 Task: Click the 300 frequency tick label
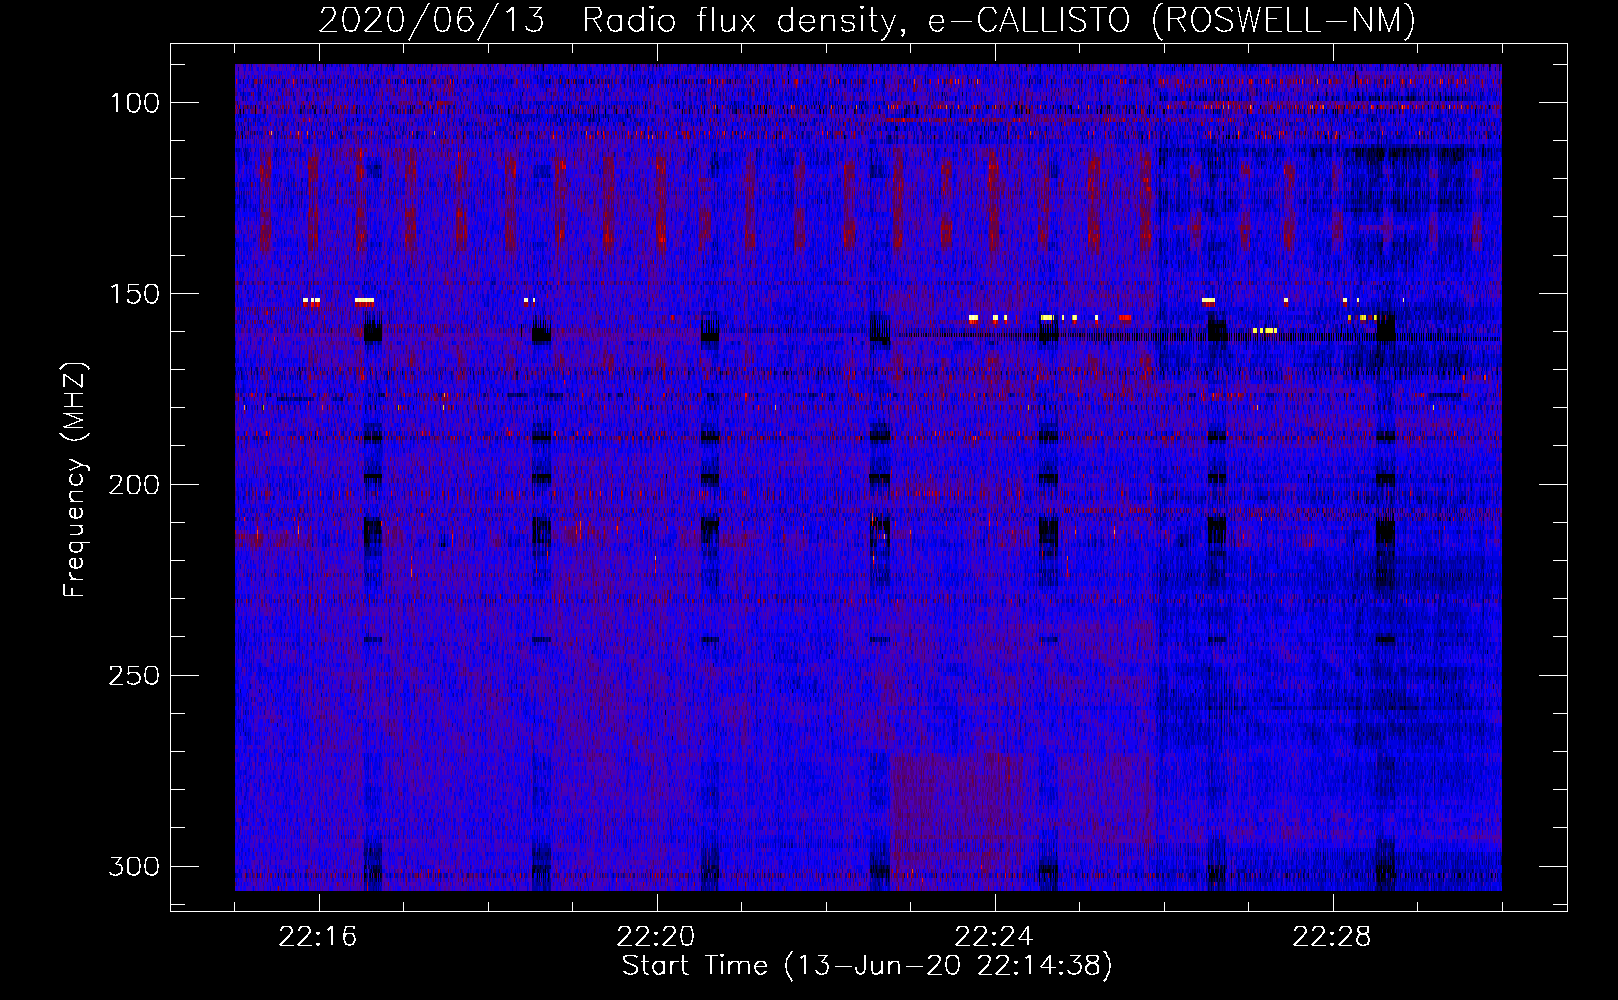point(134,867)
